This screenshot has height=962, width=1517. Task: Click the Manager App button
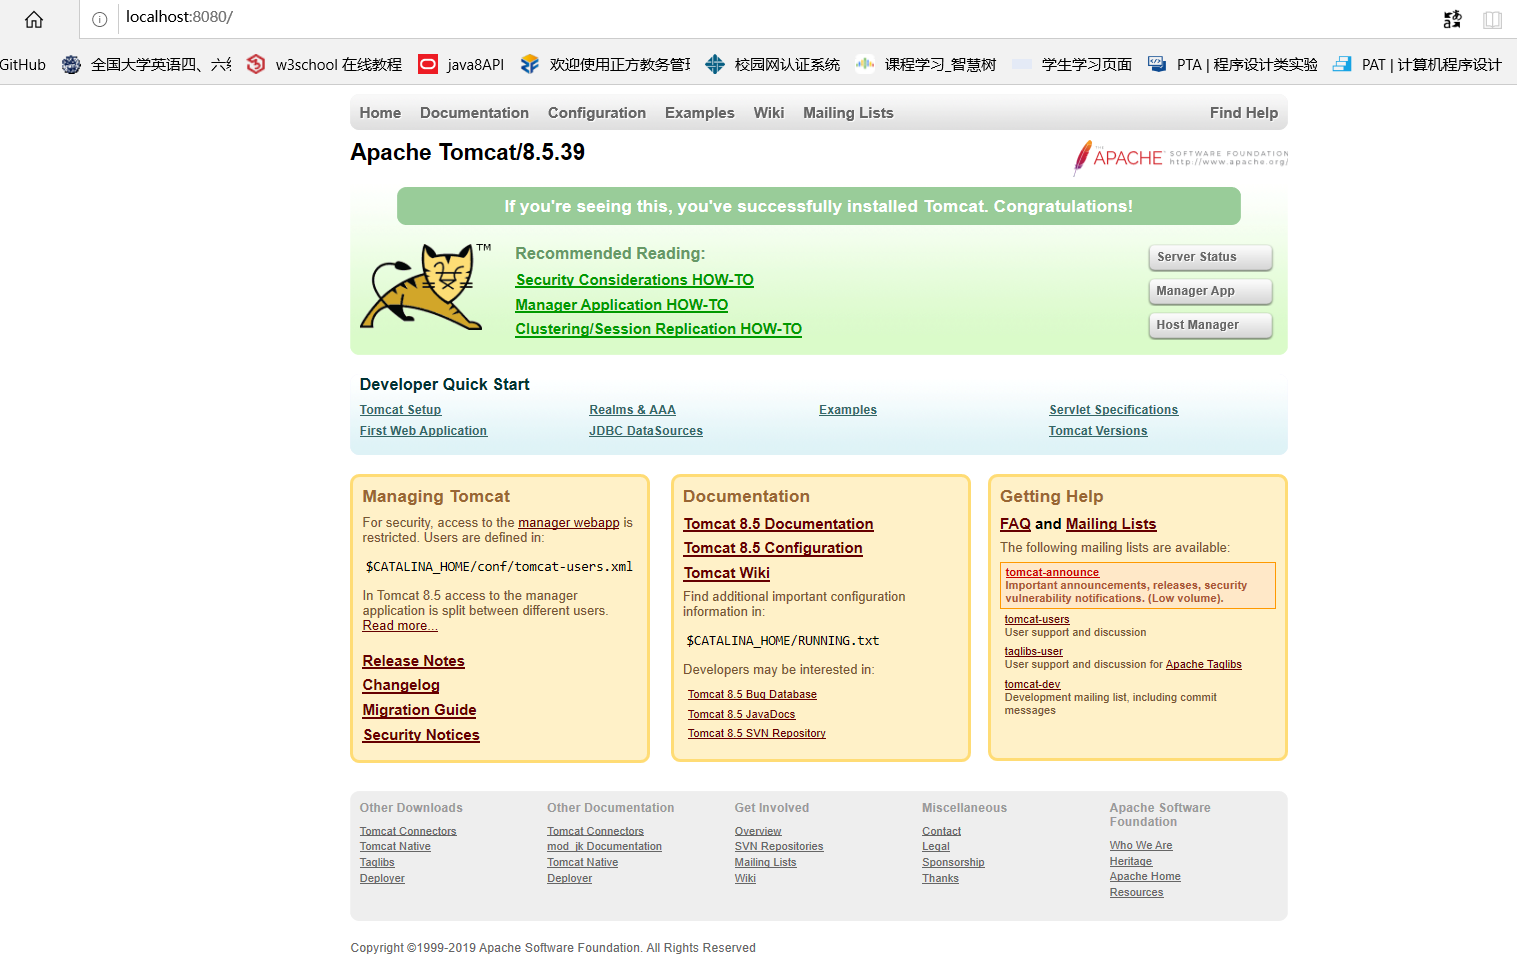point(1210,291)
